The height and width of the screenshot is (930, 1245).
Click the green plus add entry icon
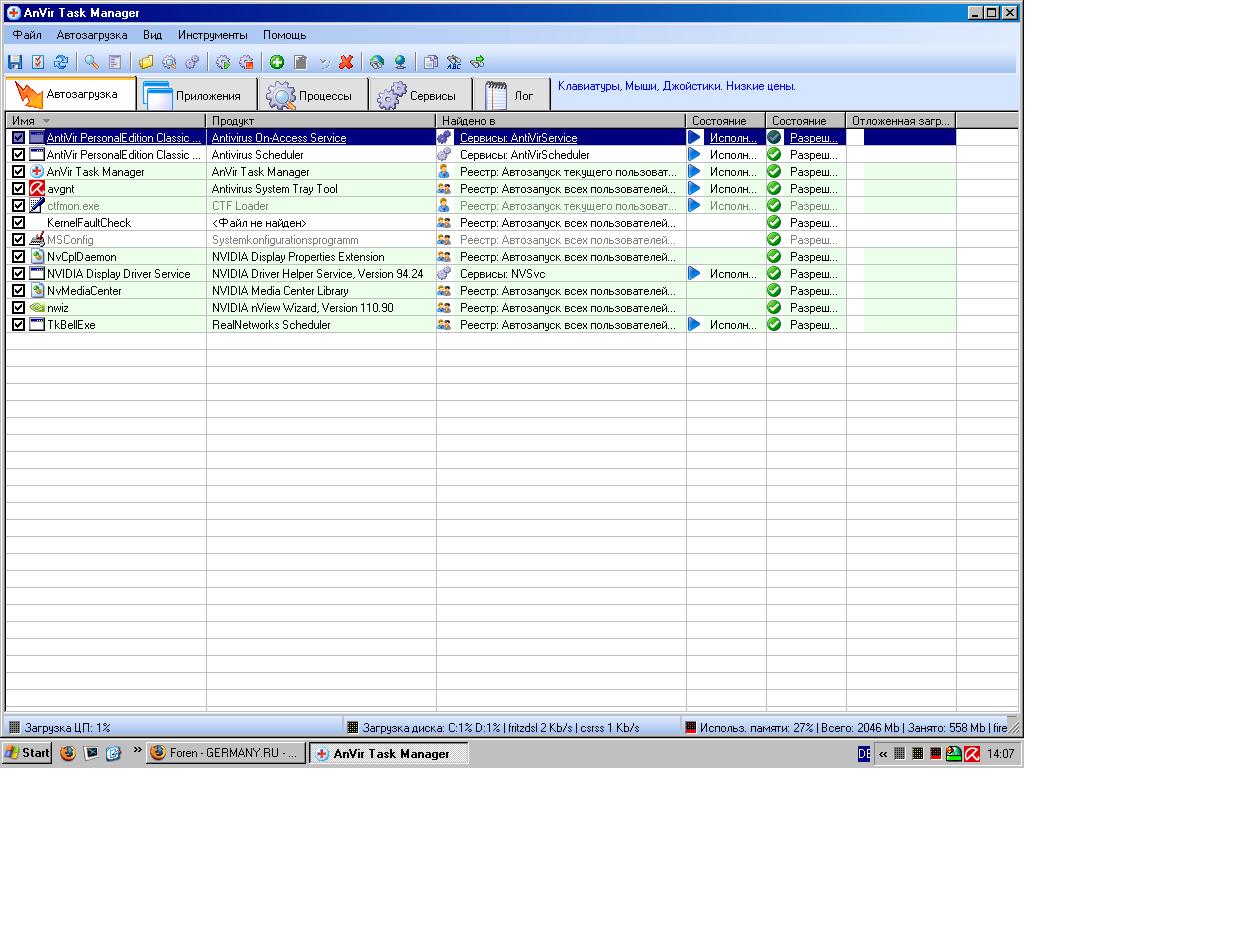pos(277,62)
